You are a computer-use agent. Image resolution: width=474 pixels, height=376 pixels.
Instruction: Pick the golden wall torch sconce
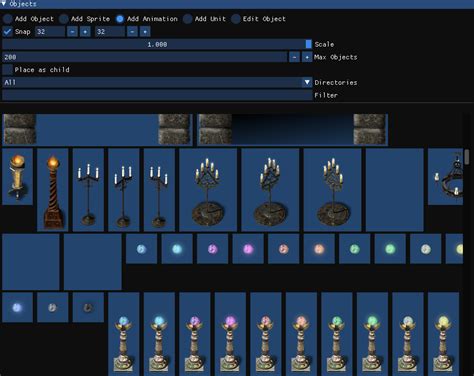18,176
